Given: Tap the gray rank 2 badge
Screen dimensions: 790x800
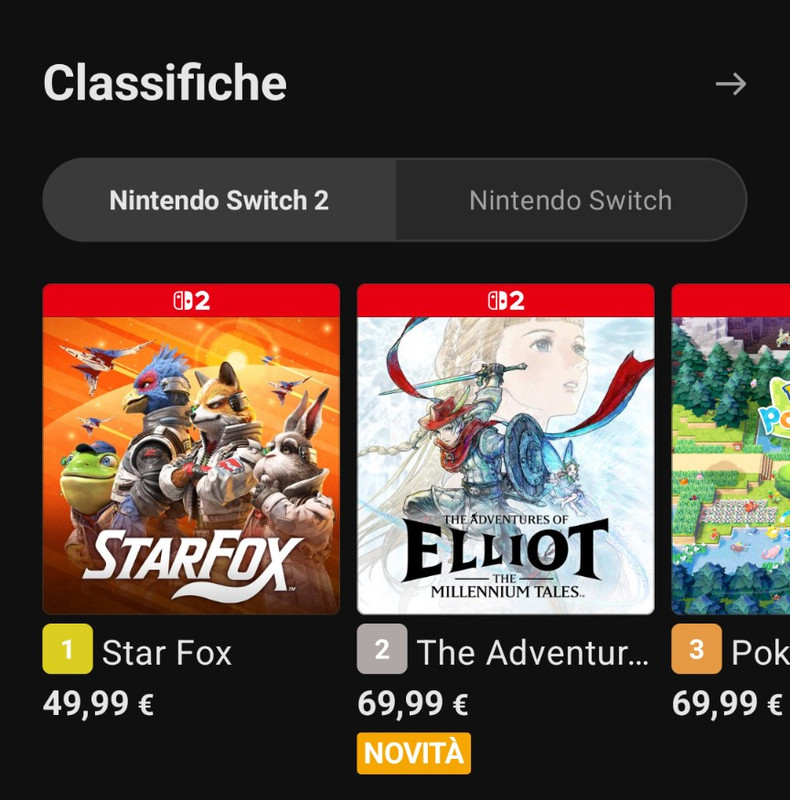Looking at the screenshot, I should (x=382, y=649).
